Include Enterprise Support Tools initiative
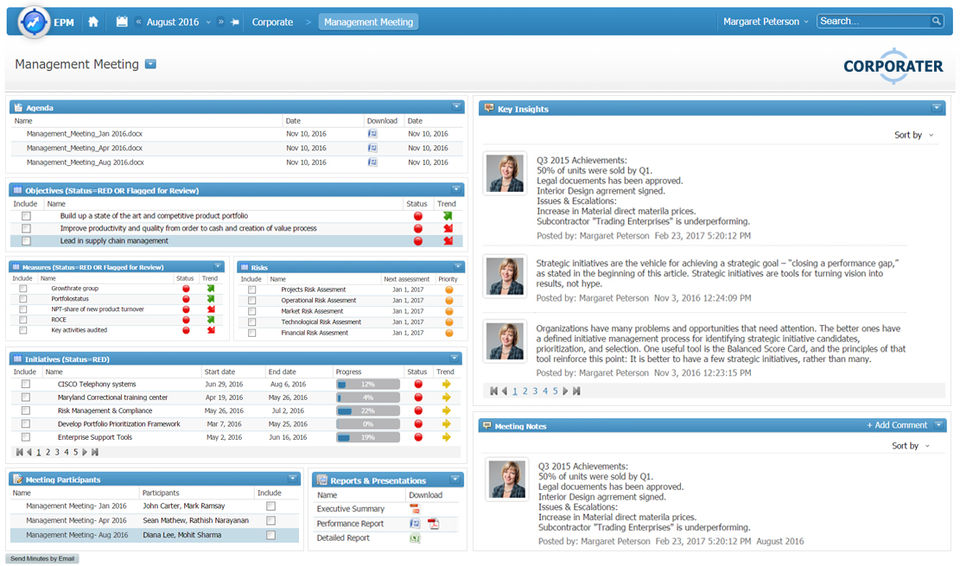Image resolution: width=960 pixels, height=566 pixels. click(x=25, y=437)
